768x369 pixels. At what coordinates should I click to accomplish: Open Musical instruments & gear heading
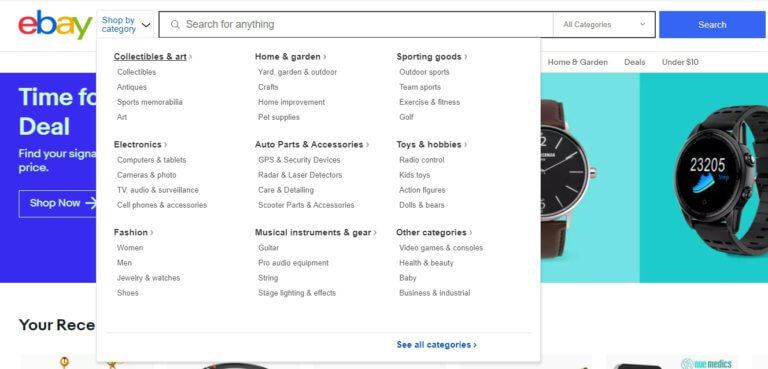tap(315, 232)
